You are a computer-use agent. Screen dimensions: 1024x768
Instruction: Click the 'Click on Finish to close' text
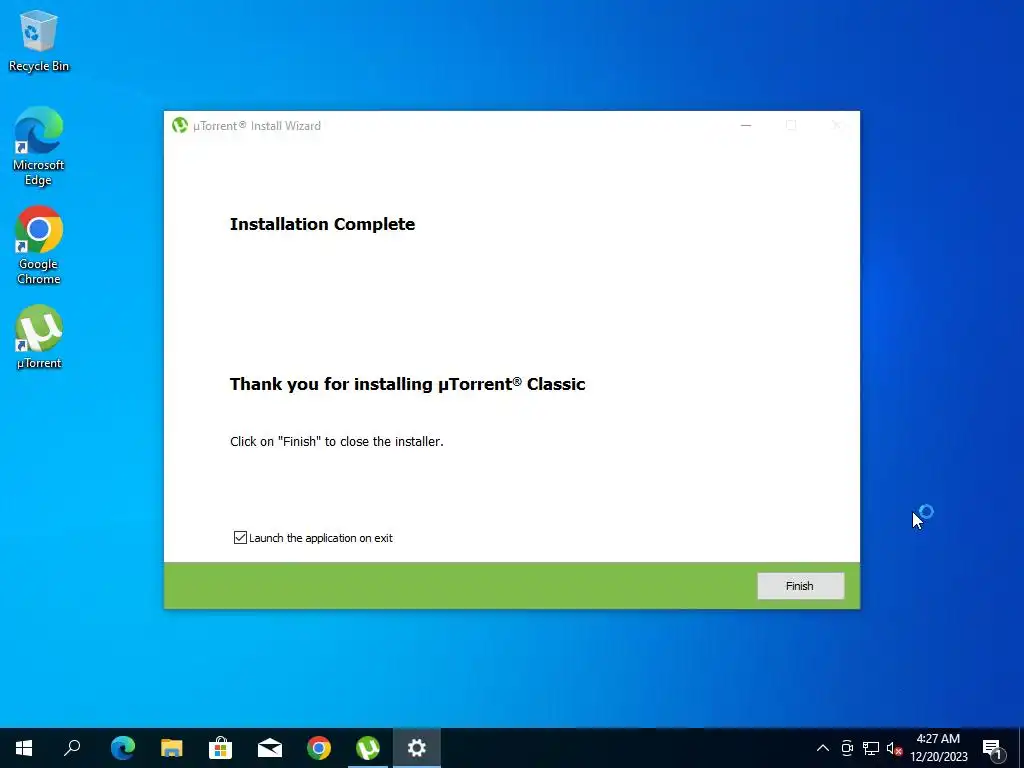[x=337, y=441]
